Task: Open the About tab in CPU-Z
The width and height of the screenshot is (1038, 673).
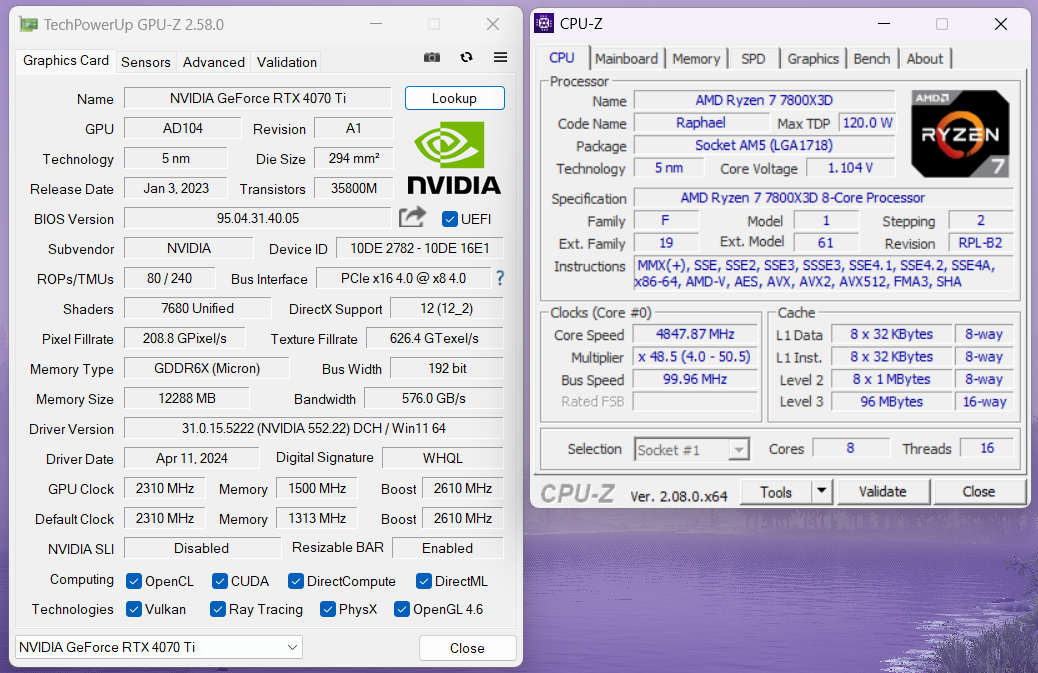Action: pos(925,58)
